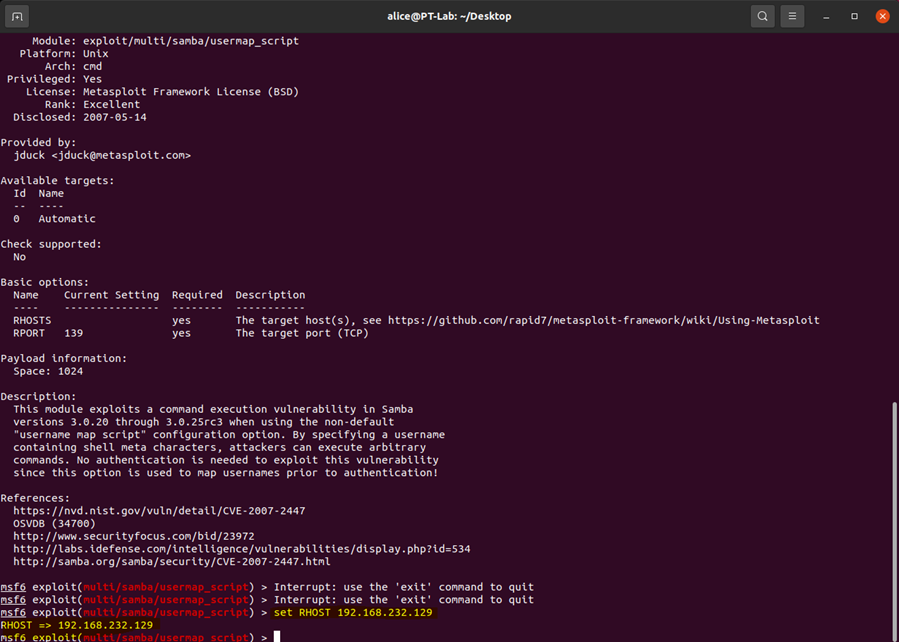
Task: Click the Rank value "Excellent"
Action: (x=112, y=104)
